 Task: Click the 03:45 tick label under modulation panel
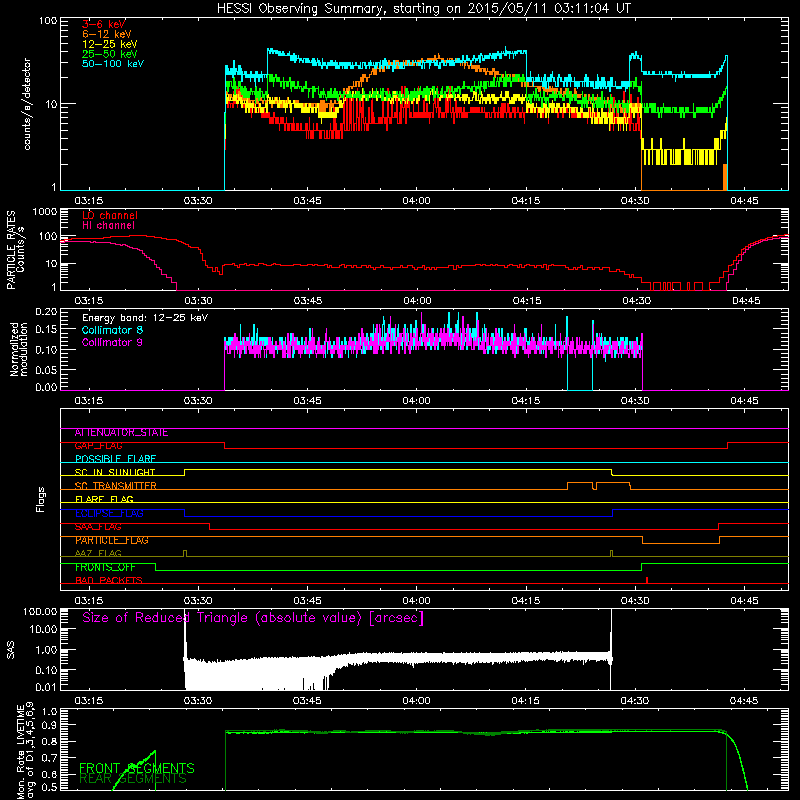307,401
